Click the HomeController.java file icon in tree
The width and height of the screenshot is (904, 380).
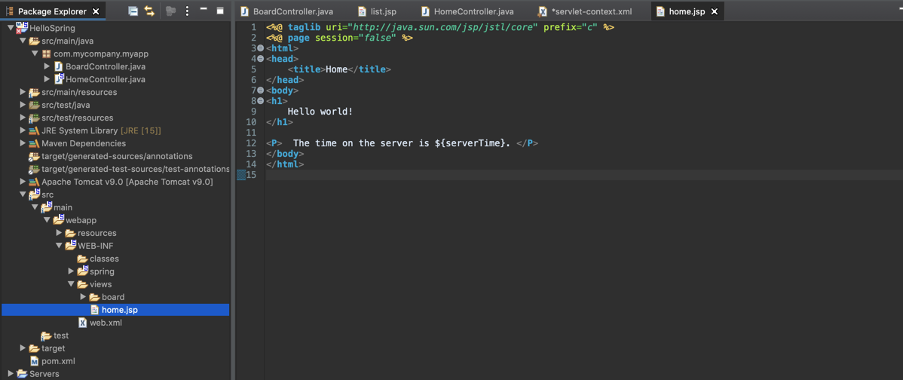(x=58, y=79)
